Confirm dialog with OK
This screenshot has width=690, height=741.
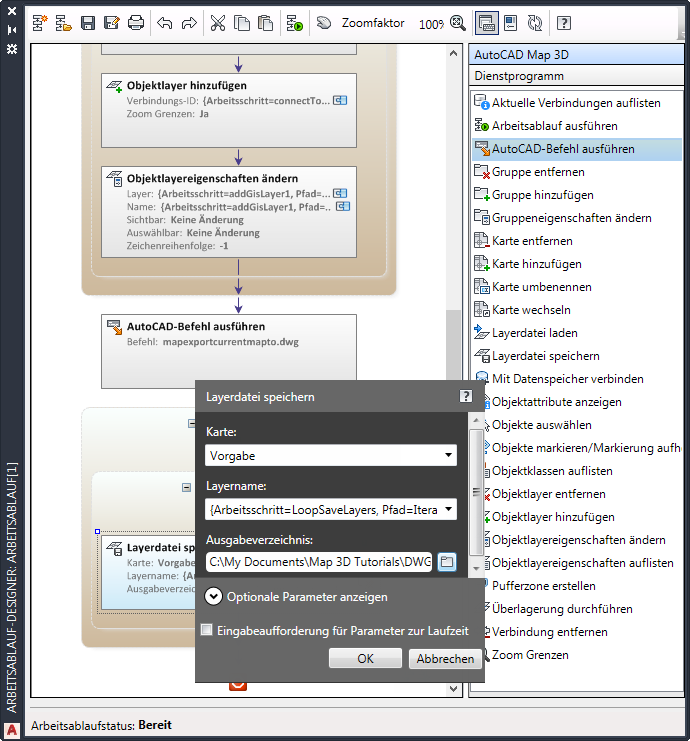pyautogui.click(x=365, y=658)
